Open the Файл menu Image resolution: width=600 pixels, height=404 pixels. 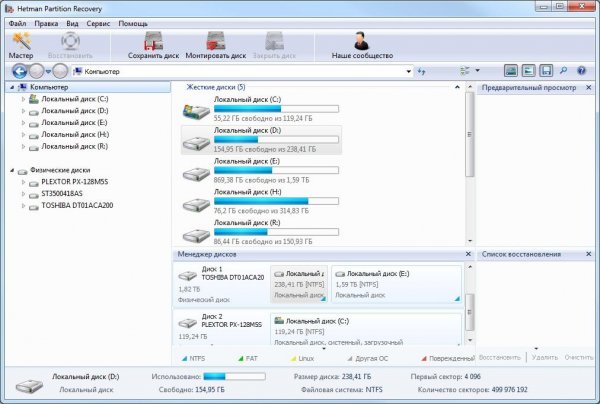click(x=17, y=24)
